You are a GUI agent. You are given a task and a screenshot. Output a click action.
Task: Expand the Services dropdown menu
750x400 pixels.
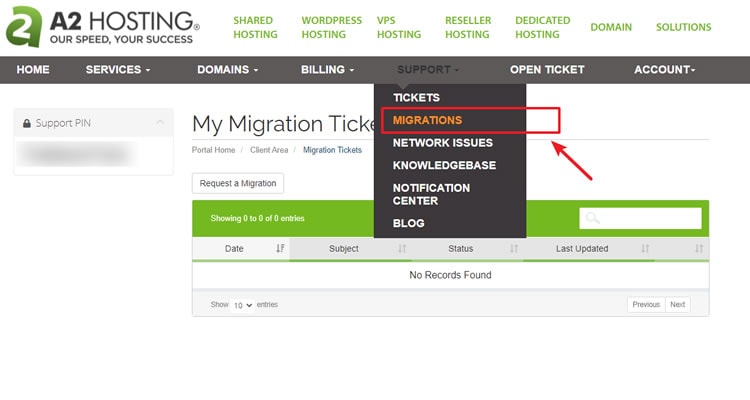click(x=118, y=70)
